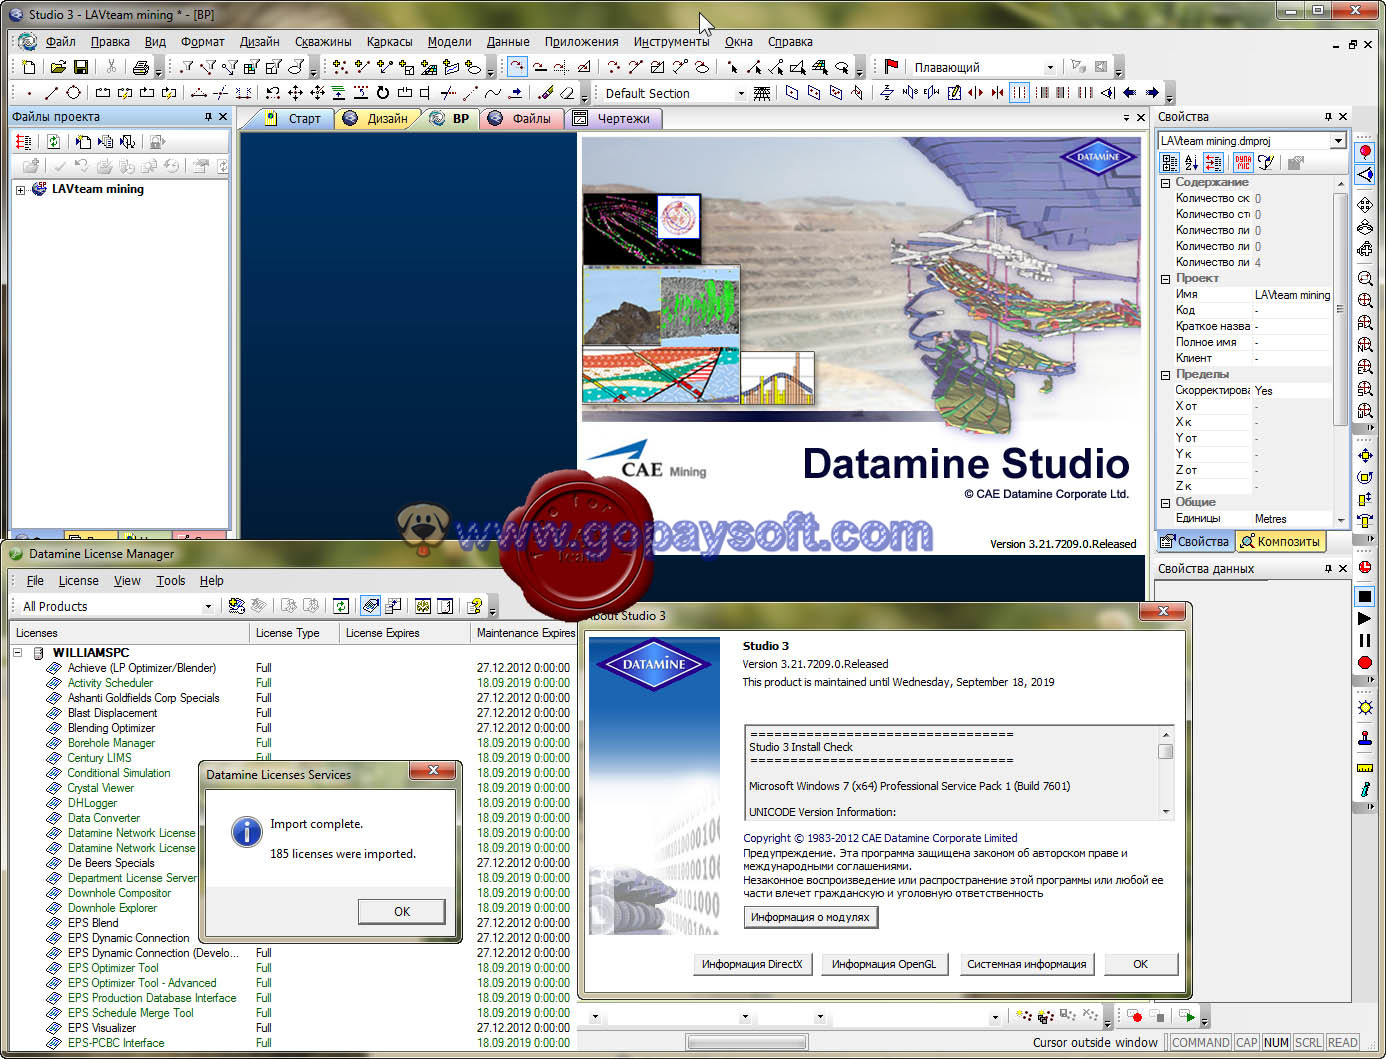Click the highlighted curve tool toggle in the toolbar
Screen dimensions: 1386x1059
tap(516, 66)
